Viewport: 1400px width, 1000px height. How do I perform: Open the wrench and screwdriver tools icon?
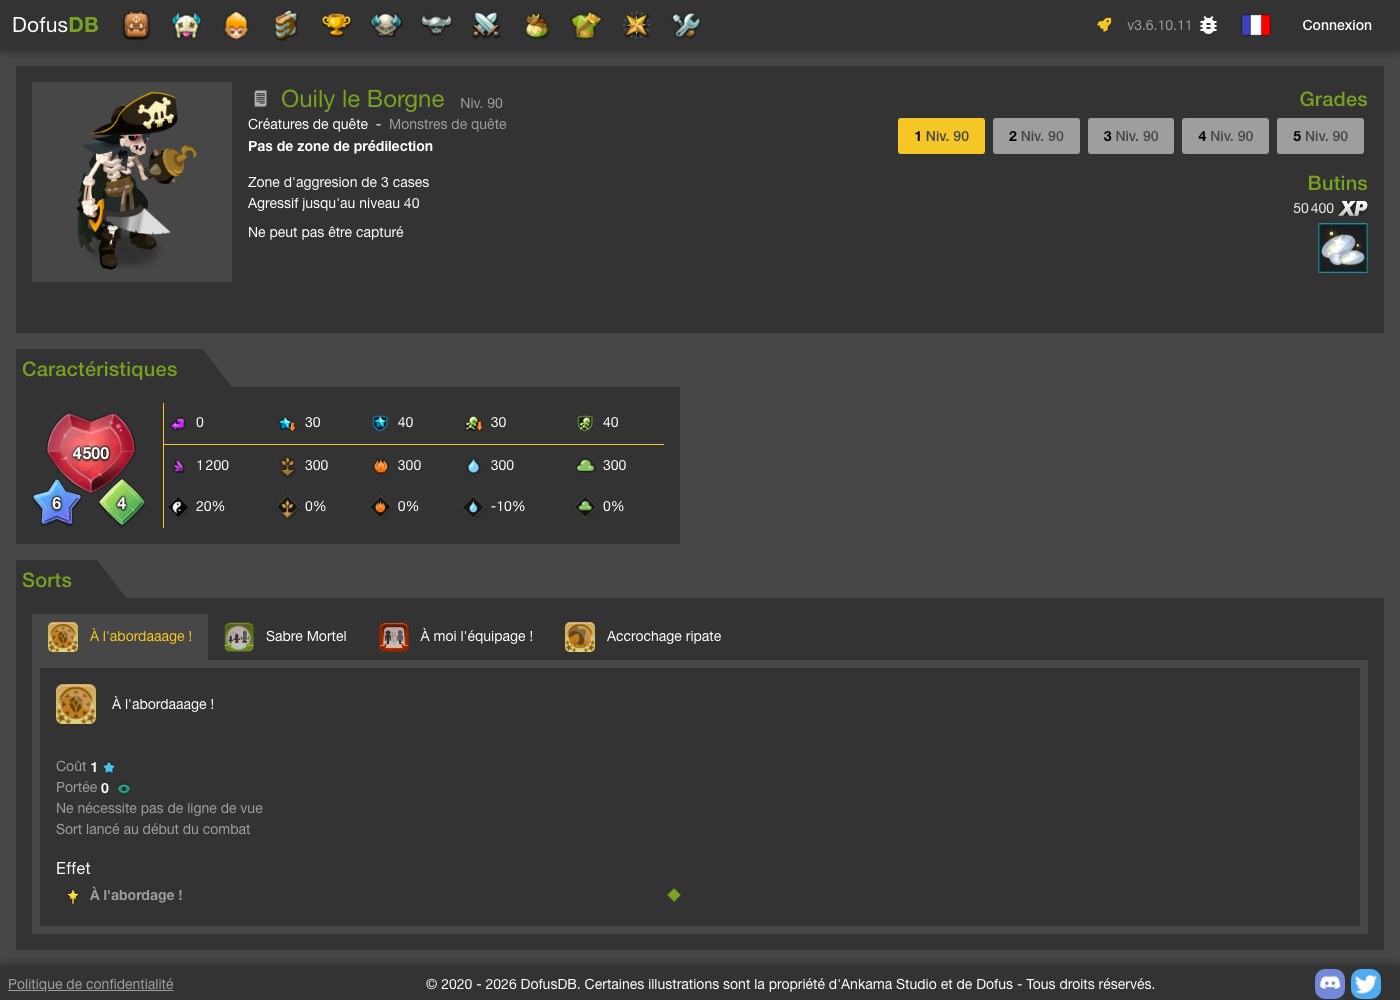pyautogui.click(x=686, y=25)
